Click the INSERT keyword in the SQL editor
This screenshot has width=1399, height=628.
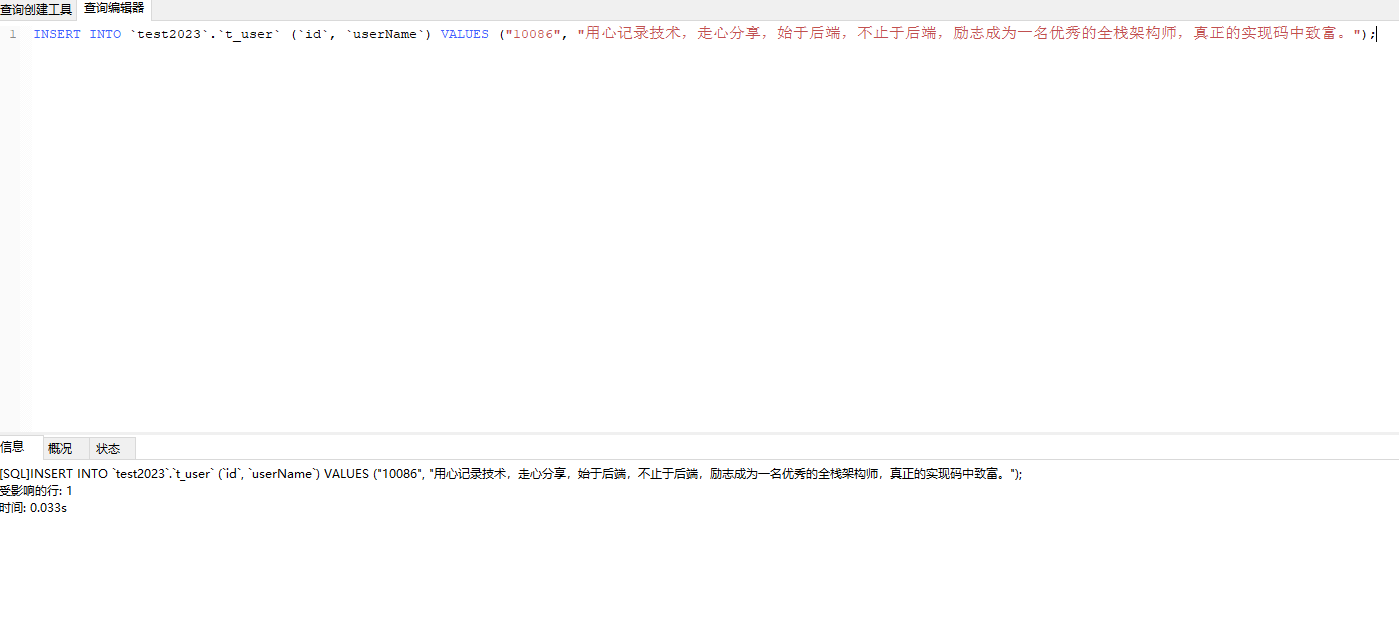(x=57, y=34)
